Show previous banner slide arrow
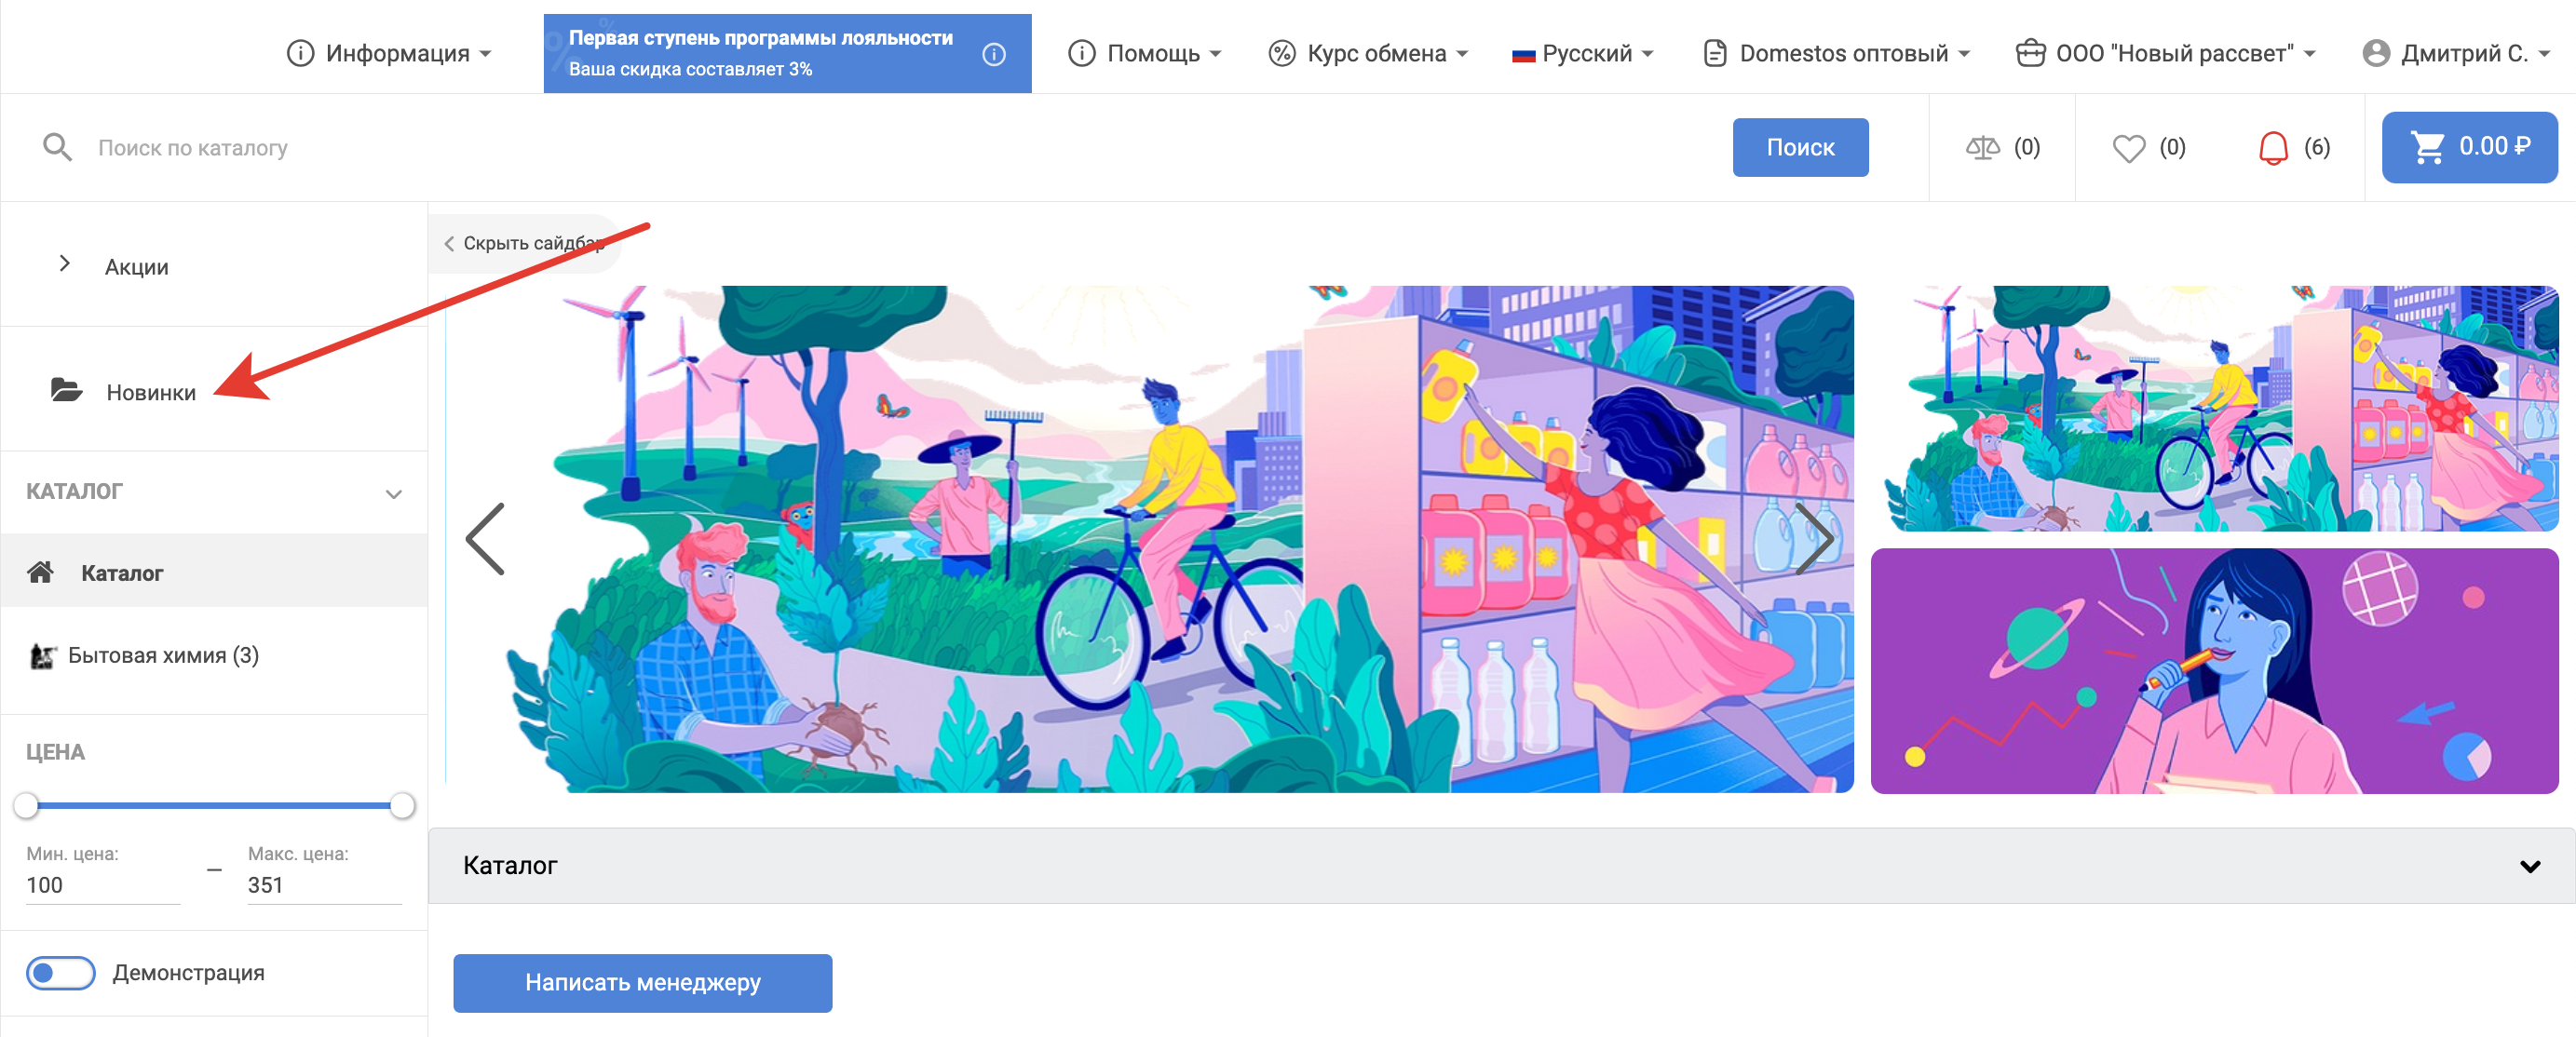Viewport: 2576px width, 1037px height. click(486, 539)
